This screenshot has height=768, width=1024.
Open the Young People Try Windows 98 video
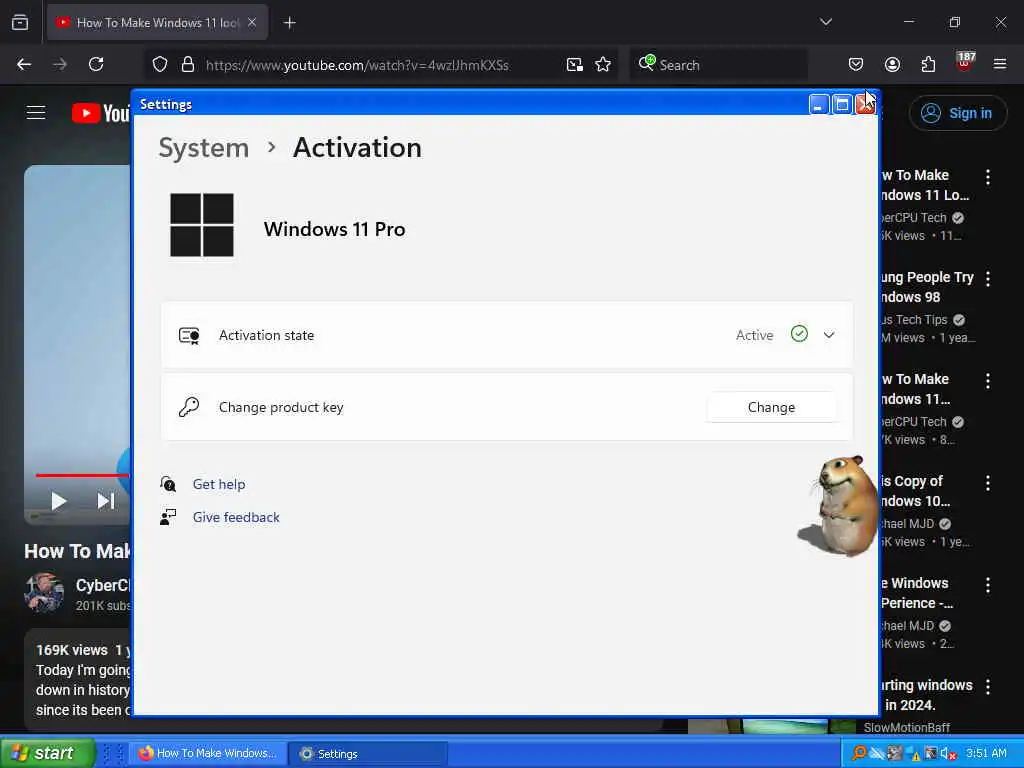coord(927,287)
